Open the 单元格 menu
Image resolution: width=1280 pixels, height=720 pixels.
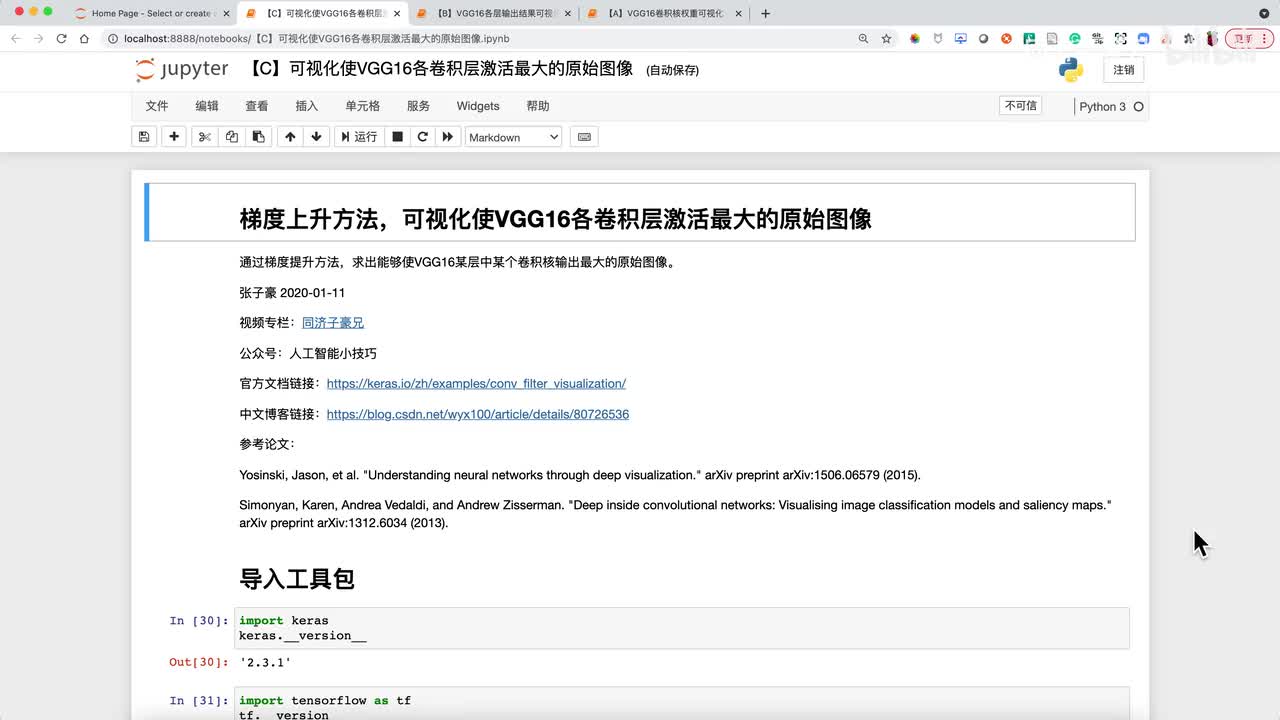[363, 106]
